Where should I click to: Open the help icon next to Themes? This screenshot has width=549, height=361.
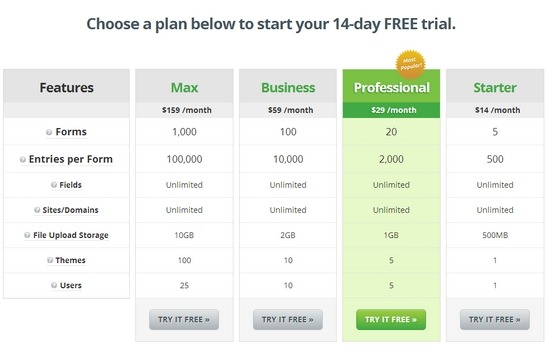tap(50, 260)
